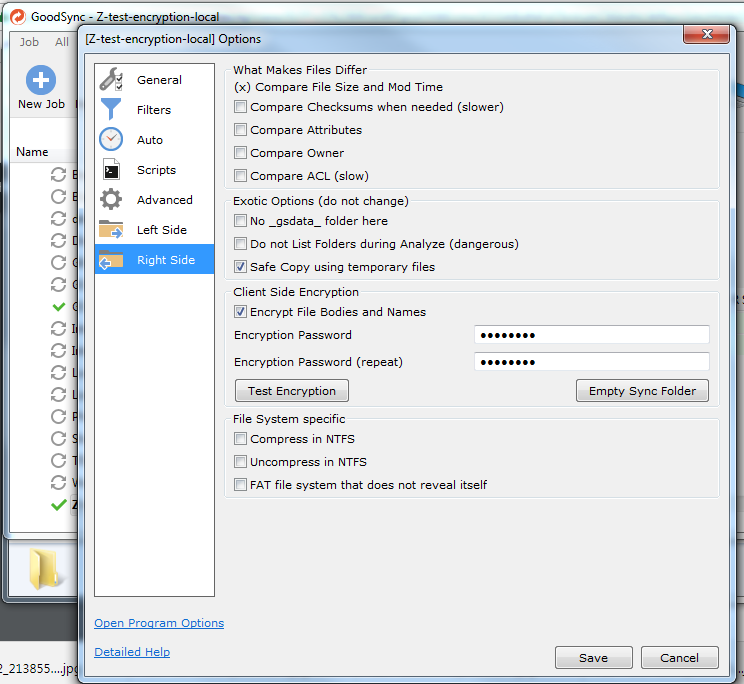Open the General options wrench icon

[111, 79]
